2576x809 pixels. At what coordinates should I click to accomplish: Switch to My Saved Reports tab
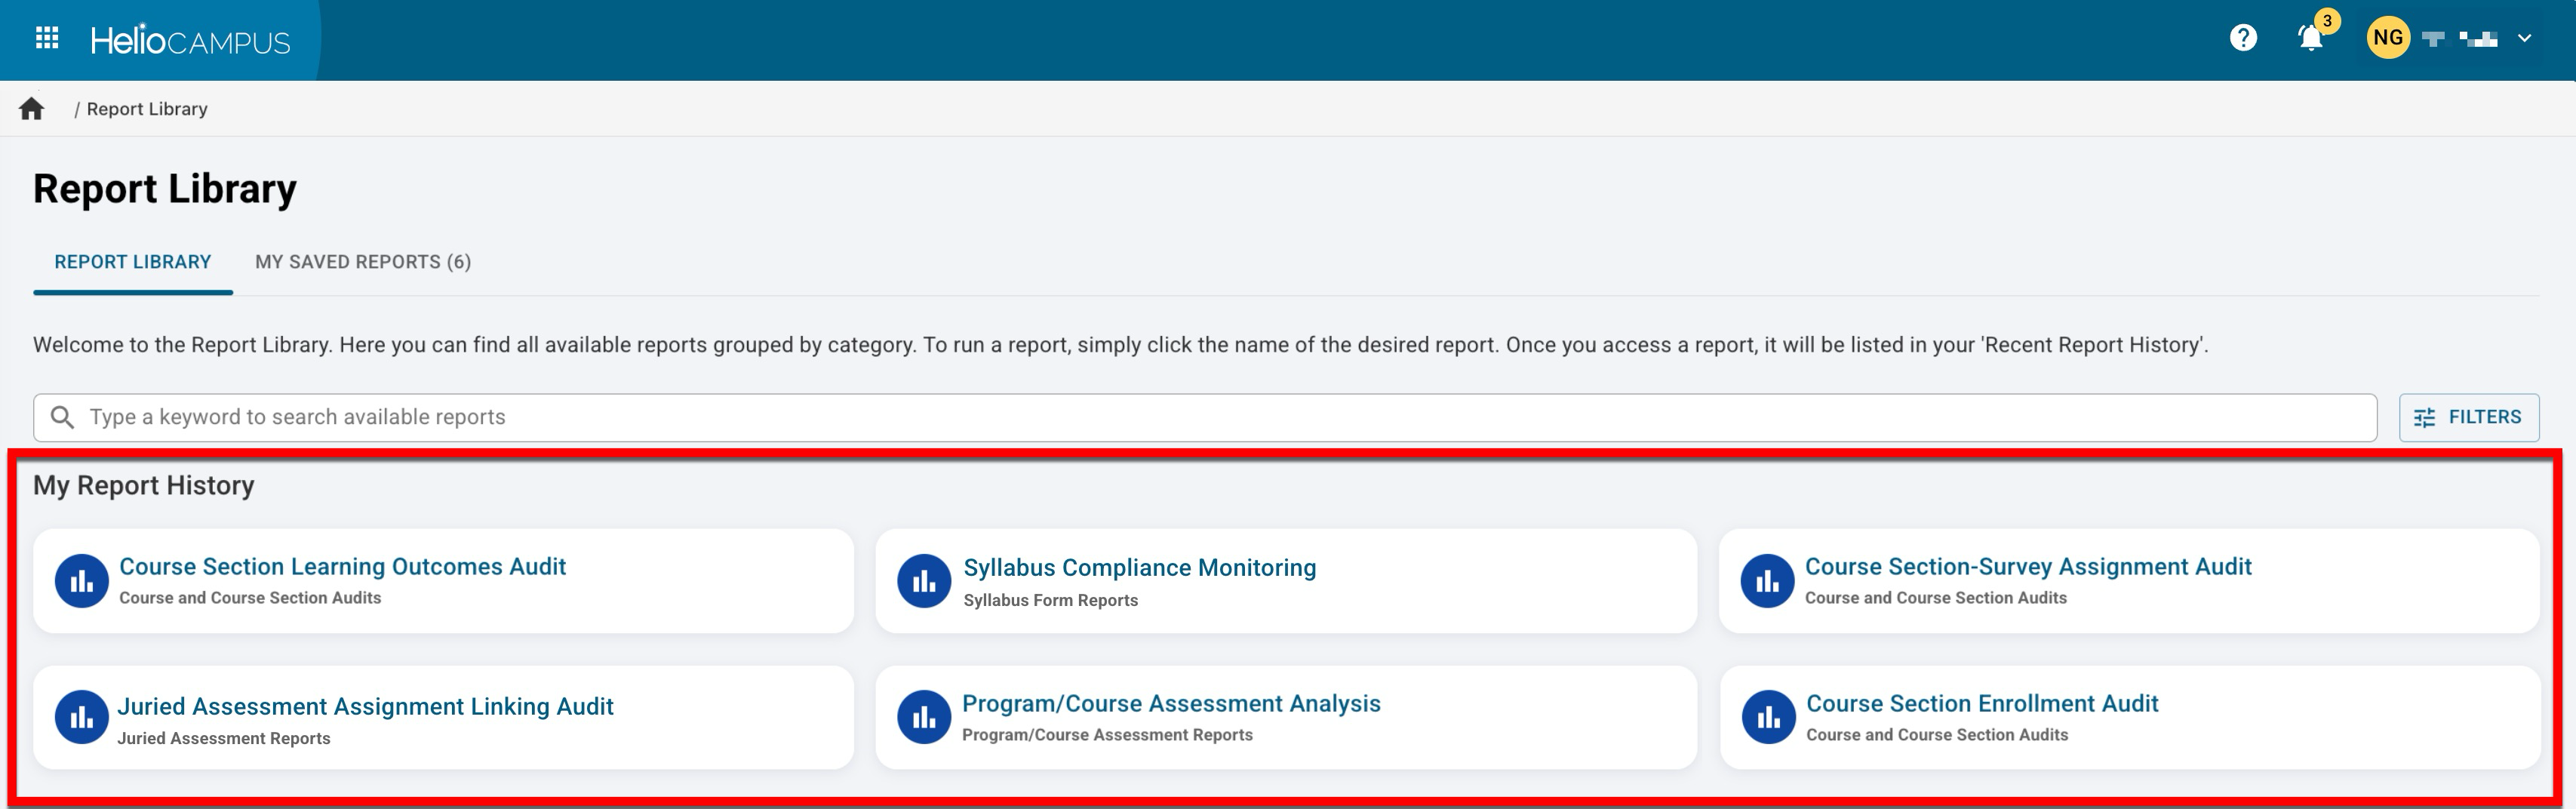(x=362, y=262)
